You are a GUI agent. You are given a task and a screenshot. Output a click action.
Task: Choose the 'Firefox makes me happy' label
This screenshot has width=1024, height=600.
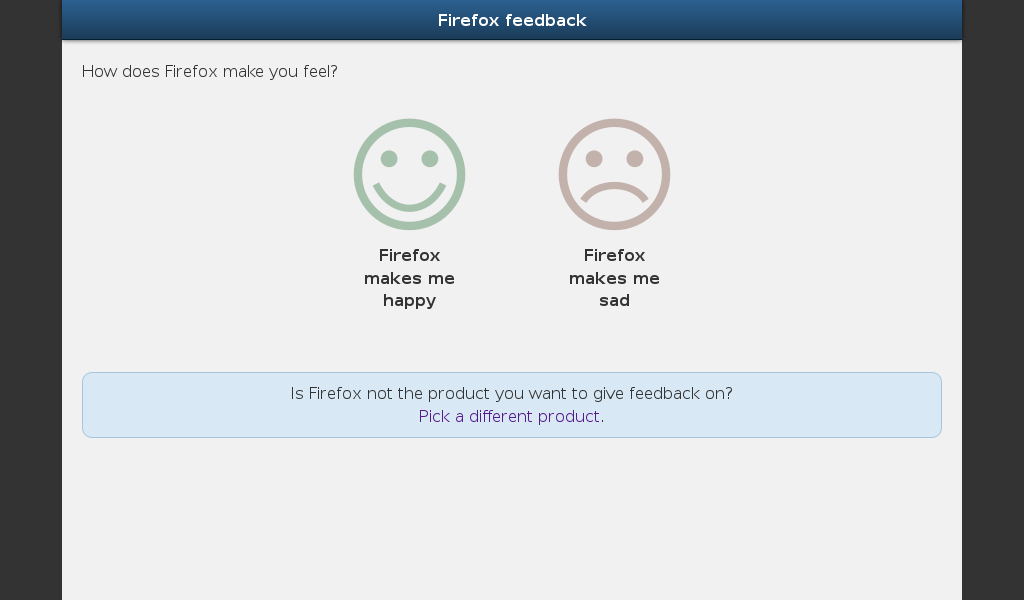coord(409,277)
